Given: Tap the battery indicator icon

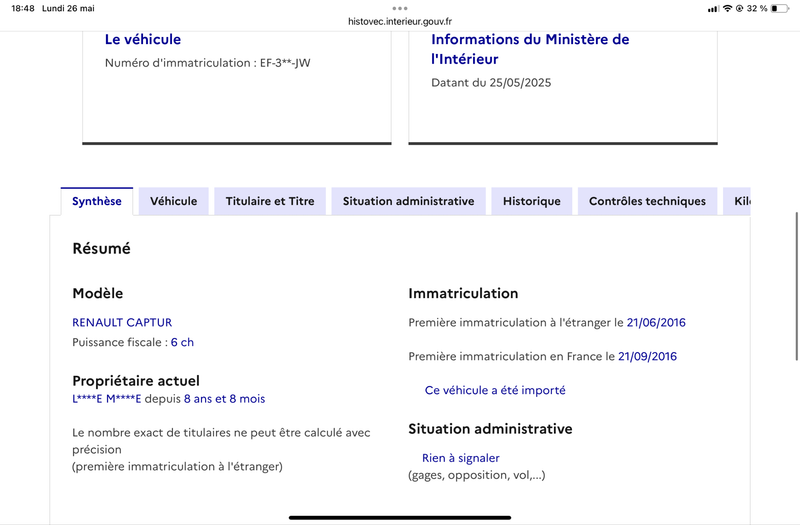Looking at the screenshot, I should pyautogui.click(x=780, y=8).
